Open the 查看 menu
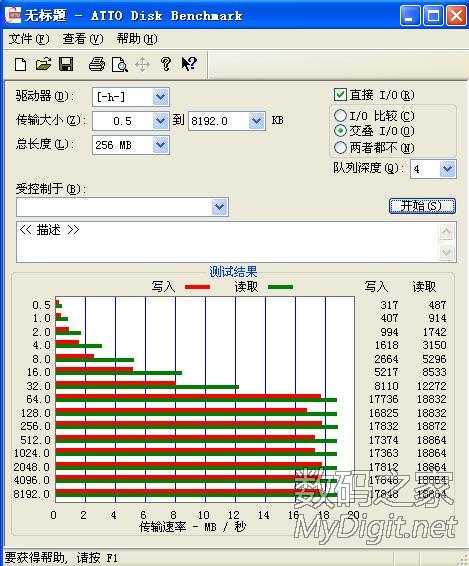 tap(83, 39)
